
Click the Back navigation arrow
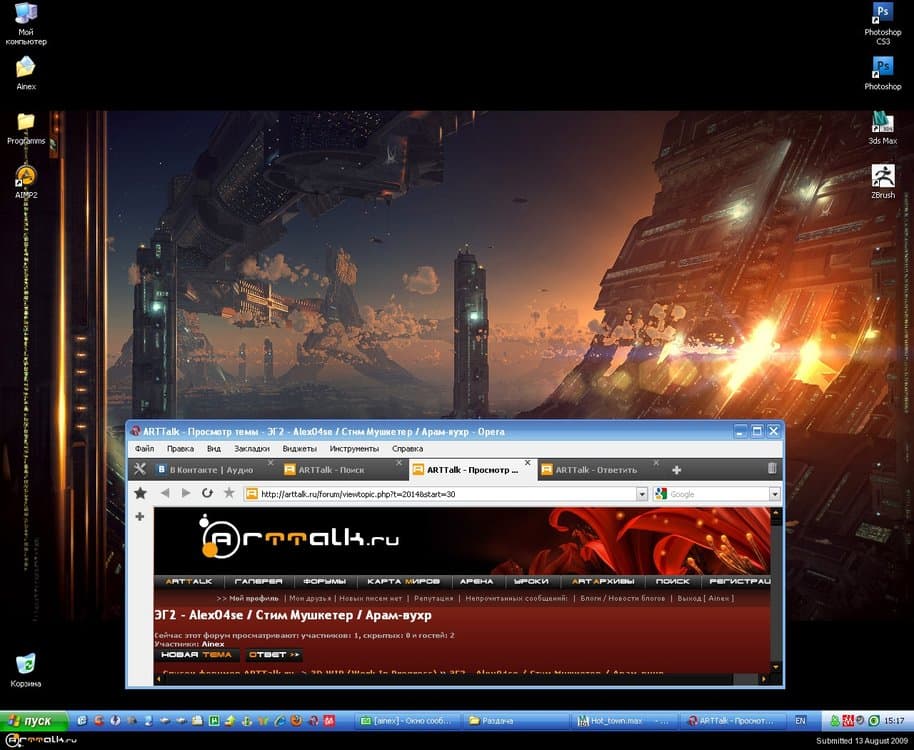(164, 493)
